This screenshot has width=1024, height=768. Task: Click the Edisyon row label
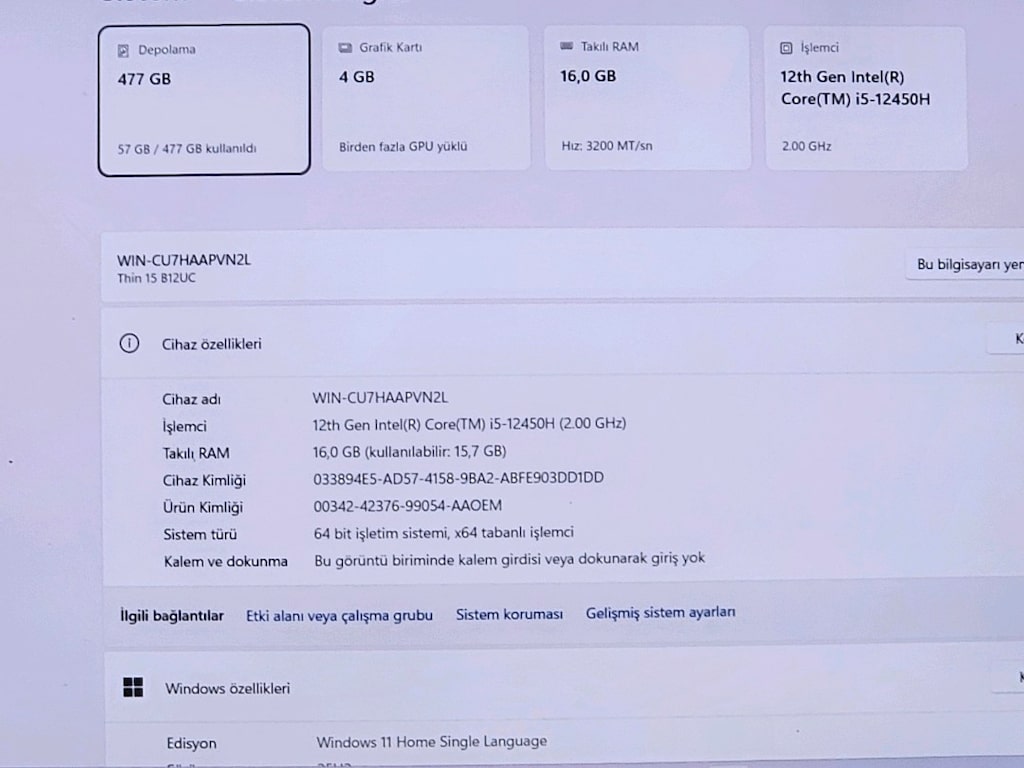191,744
